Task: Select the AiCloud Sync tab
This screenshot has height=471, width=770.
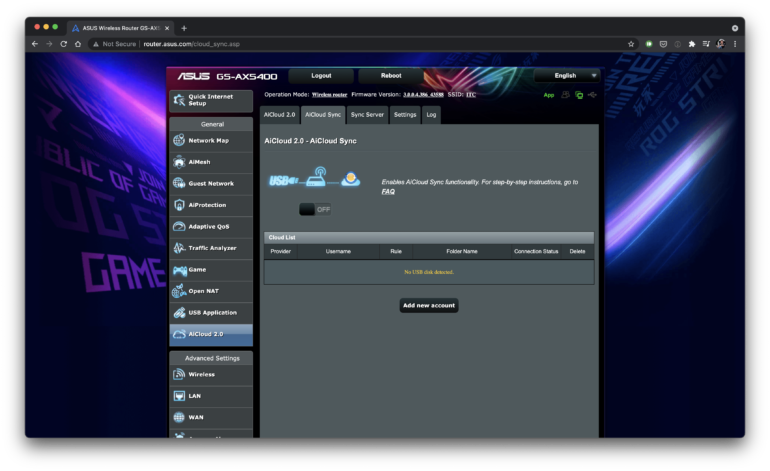Action: tap(323, 115)
